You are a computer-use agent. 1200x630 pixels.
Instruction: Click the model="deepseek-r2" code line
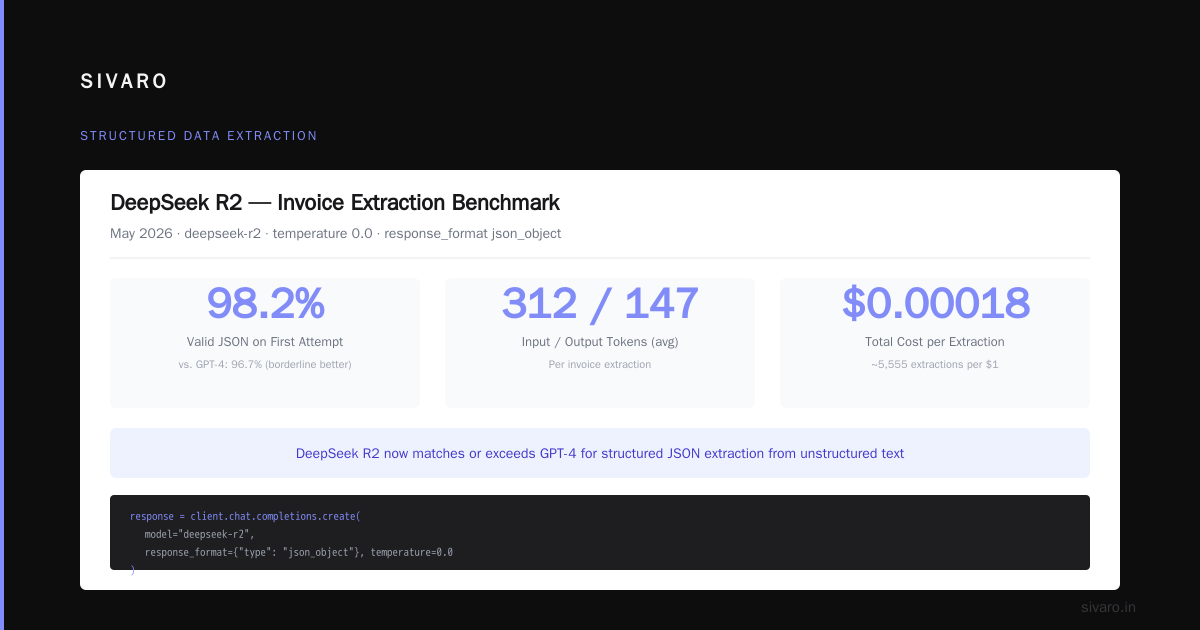[x=199, y=534]
